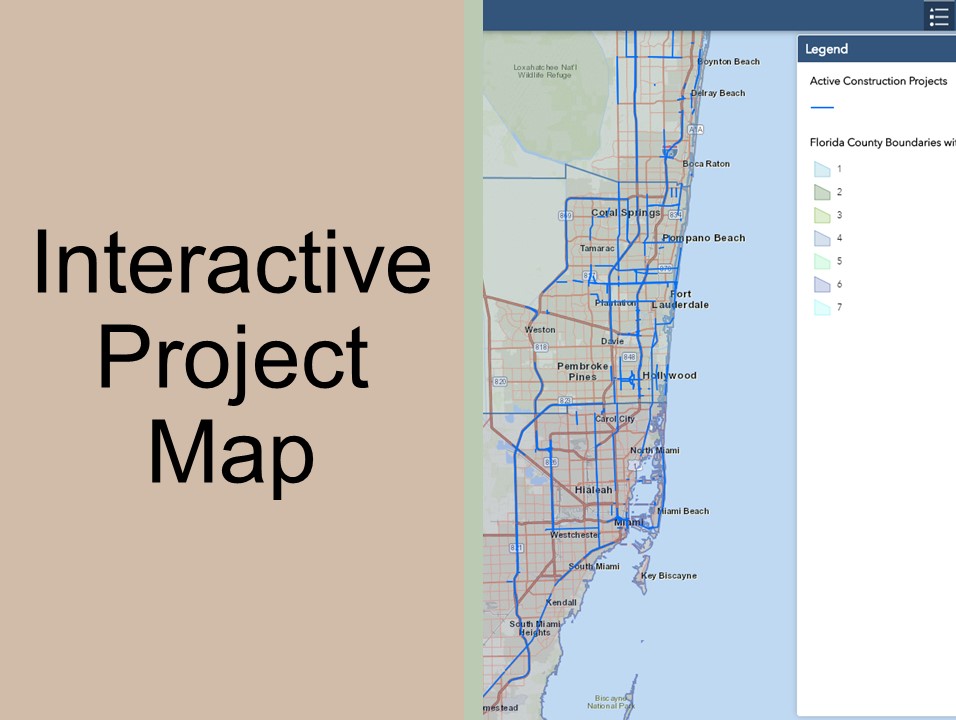Viewport: 956px width, 720px height.
Task: Select county swatch 1 in the legend
Action: pos(822,169)
